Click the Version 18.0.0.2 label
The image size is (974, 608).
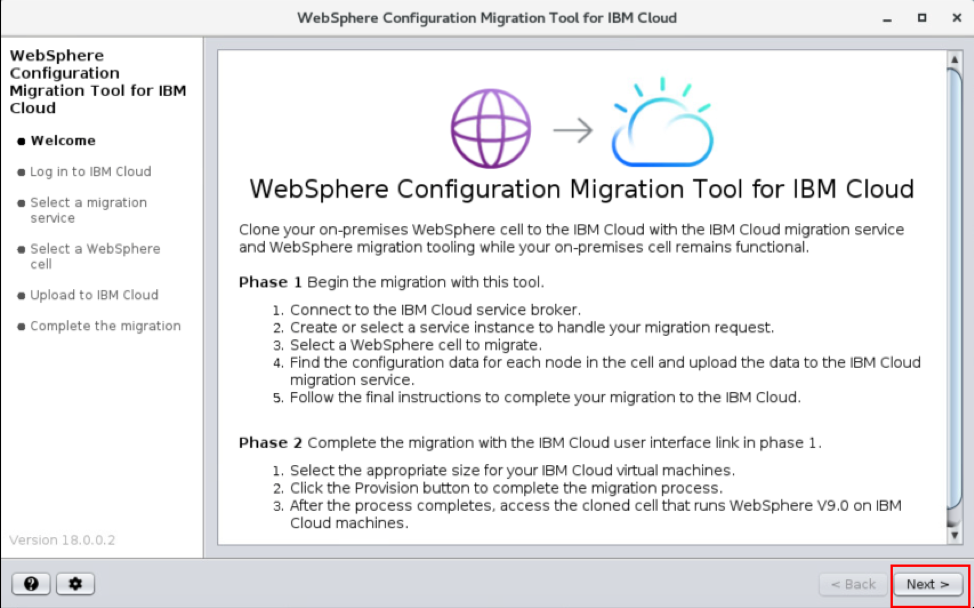coord(62,540)
